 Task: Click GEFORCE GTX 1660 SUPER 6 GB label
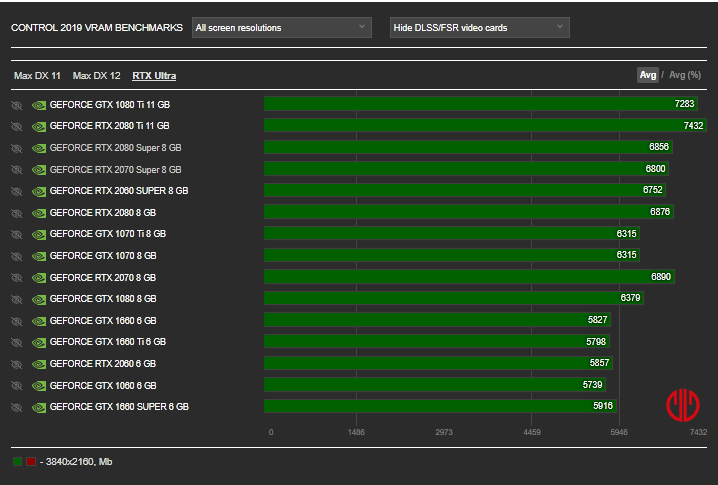pos(119,407)
